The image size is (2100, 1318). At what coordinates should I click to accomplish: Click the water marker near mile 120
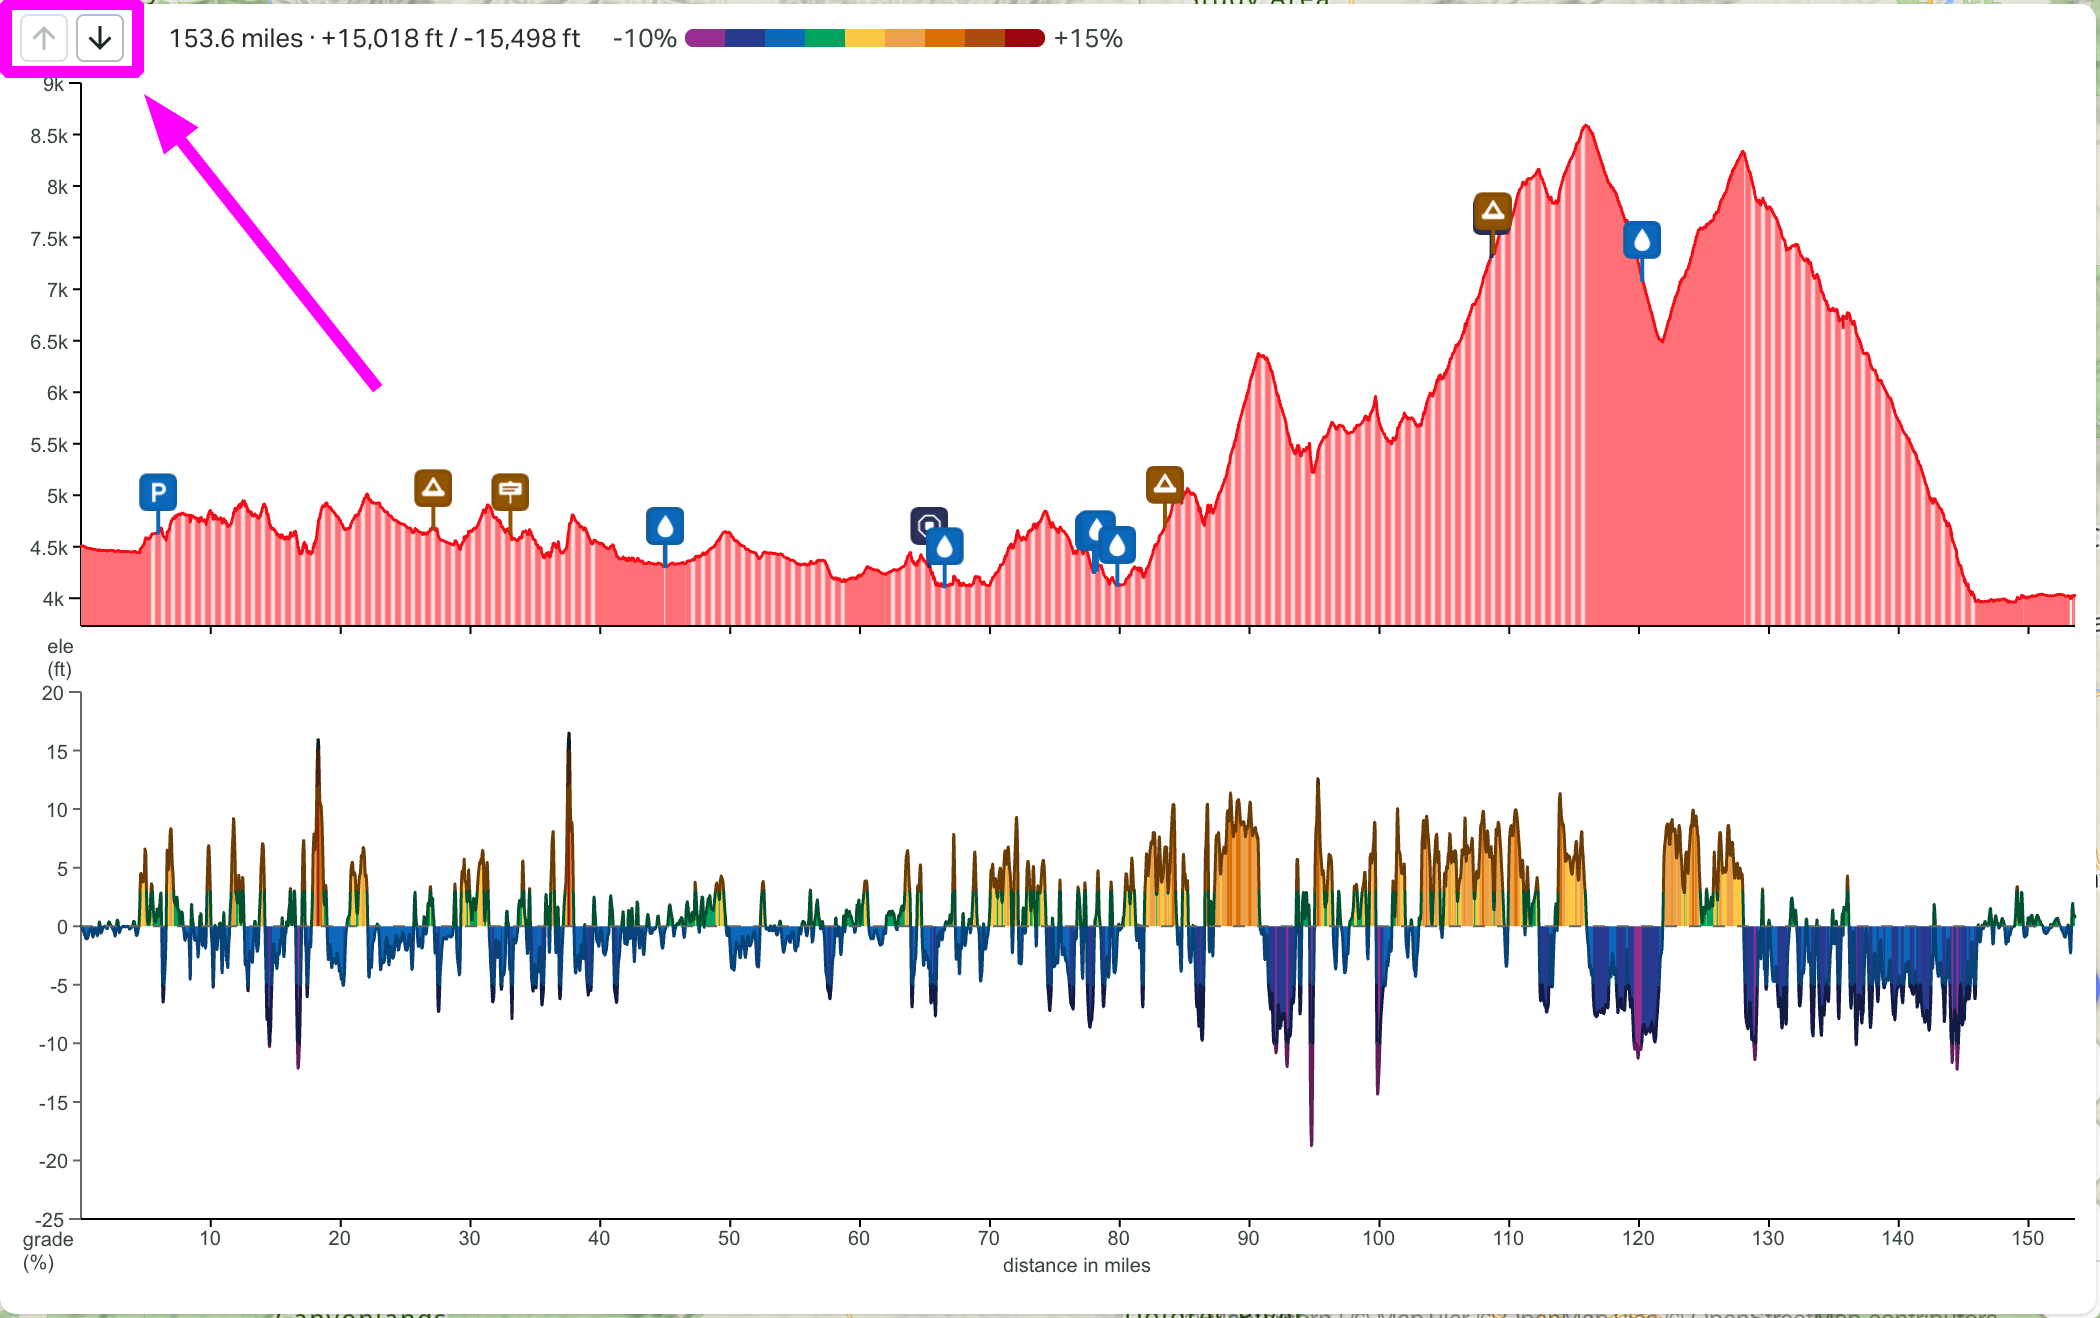click(1642, 240)
